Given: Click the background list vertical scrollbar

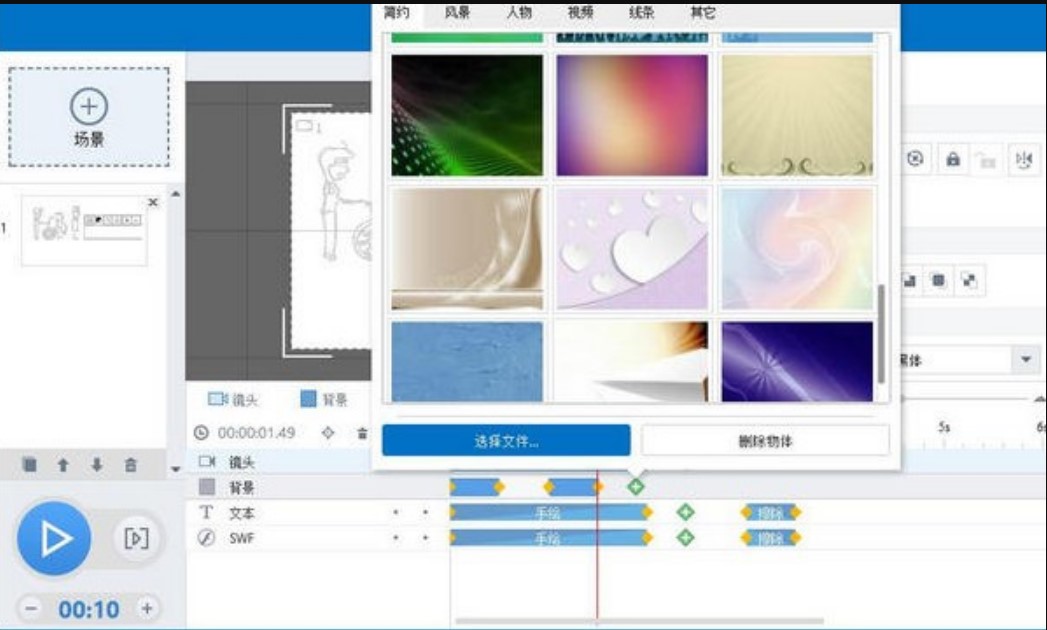Looking at the screenshot, I should (x=881, y=334).
